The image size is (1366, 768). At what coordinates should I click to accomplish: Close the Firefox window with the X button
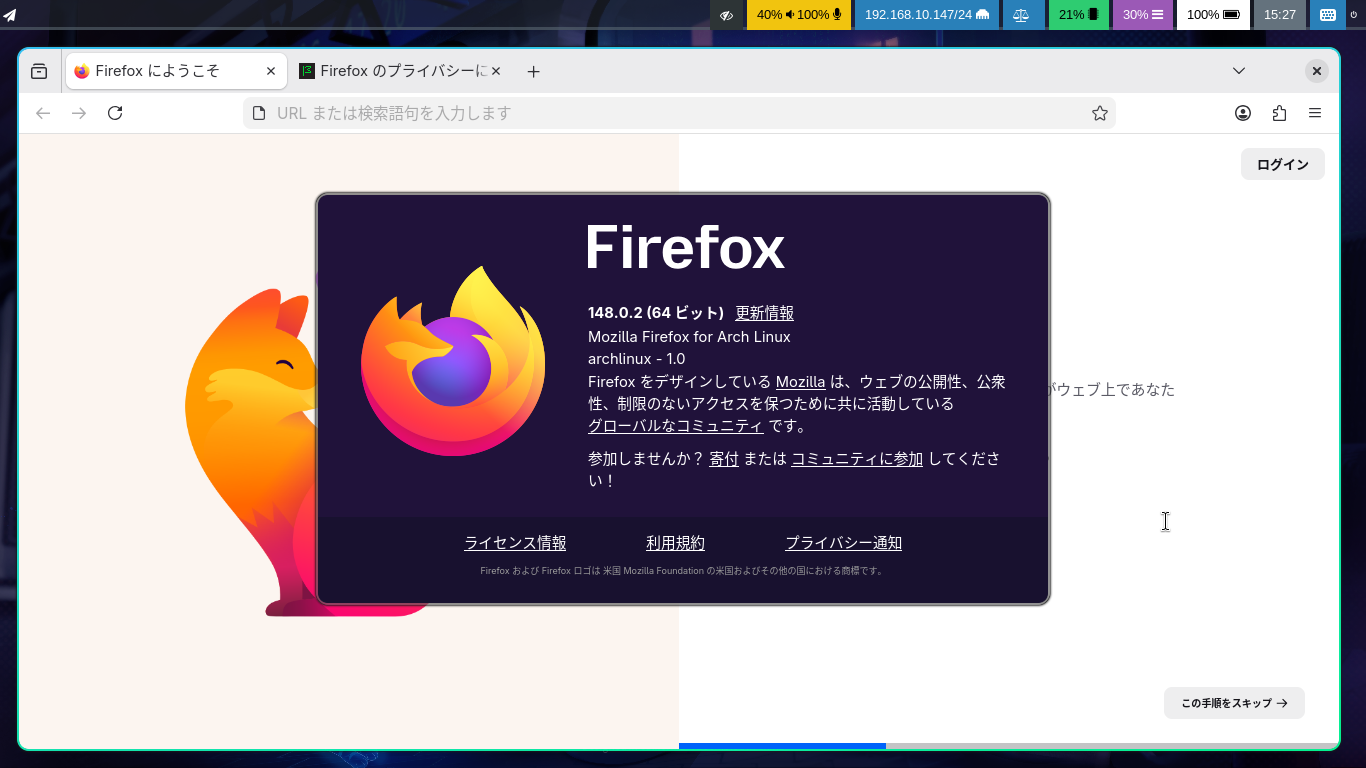click(1317, 71)
